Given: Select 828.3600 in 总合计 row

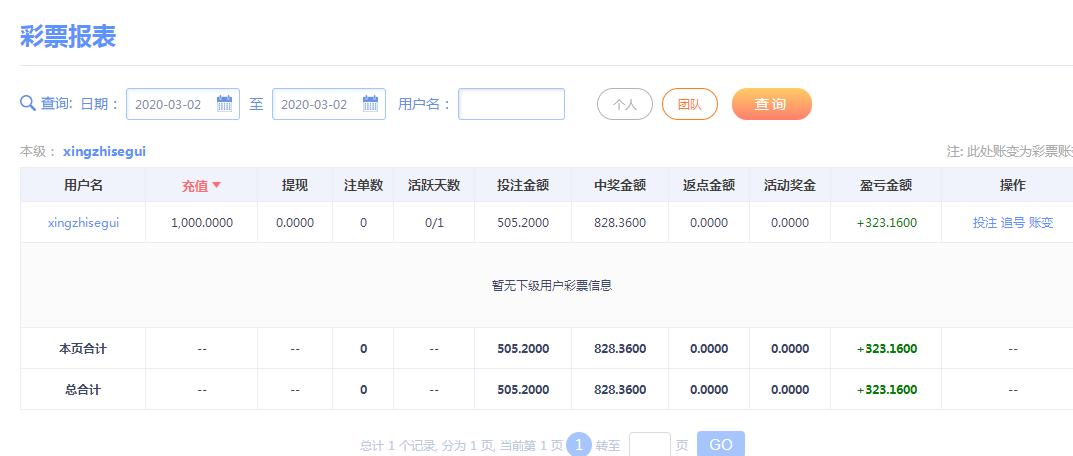Looking at the screenshot, I should point(620,390).
